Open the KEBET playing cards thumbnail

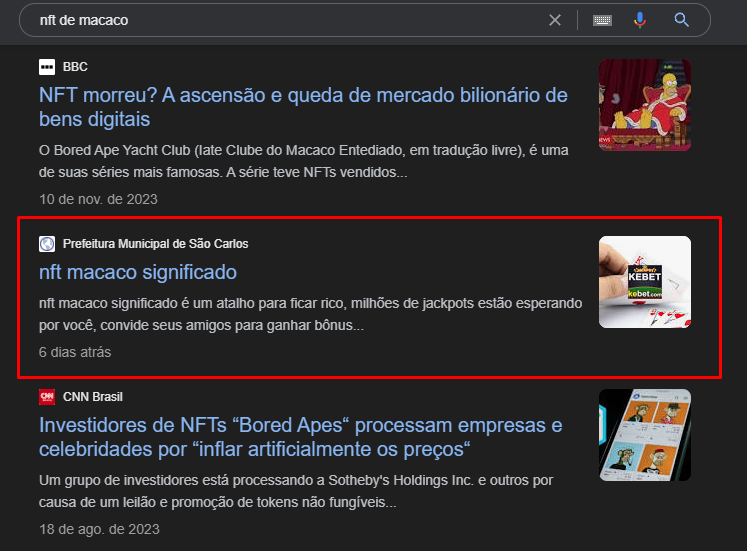645,282
